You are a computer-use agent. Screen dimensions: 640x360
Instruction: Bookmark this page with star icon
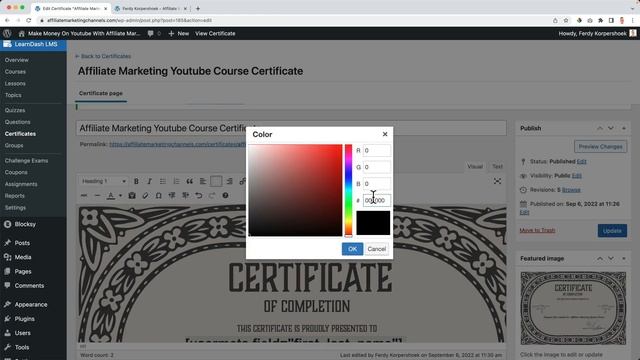[x=566, y=20]
